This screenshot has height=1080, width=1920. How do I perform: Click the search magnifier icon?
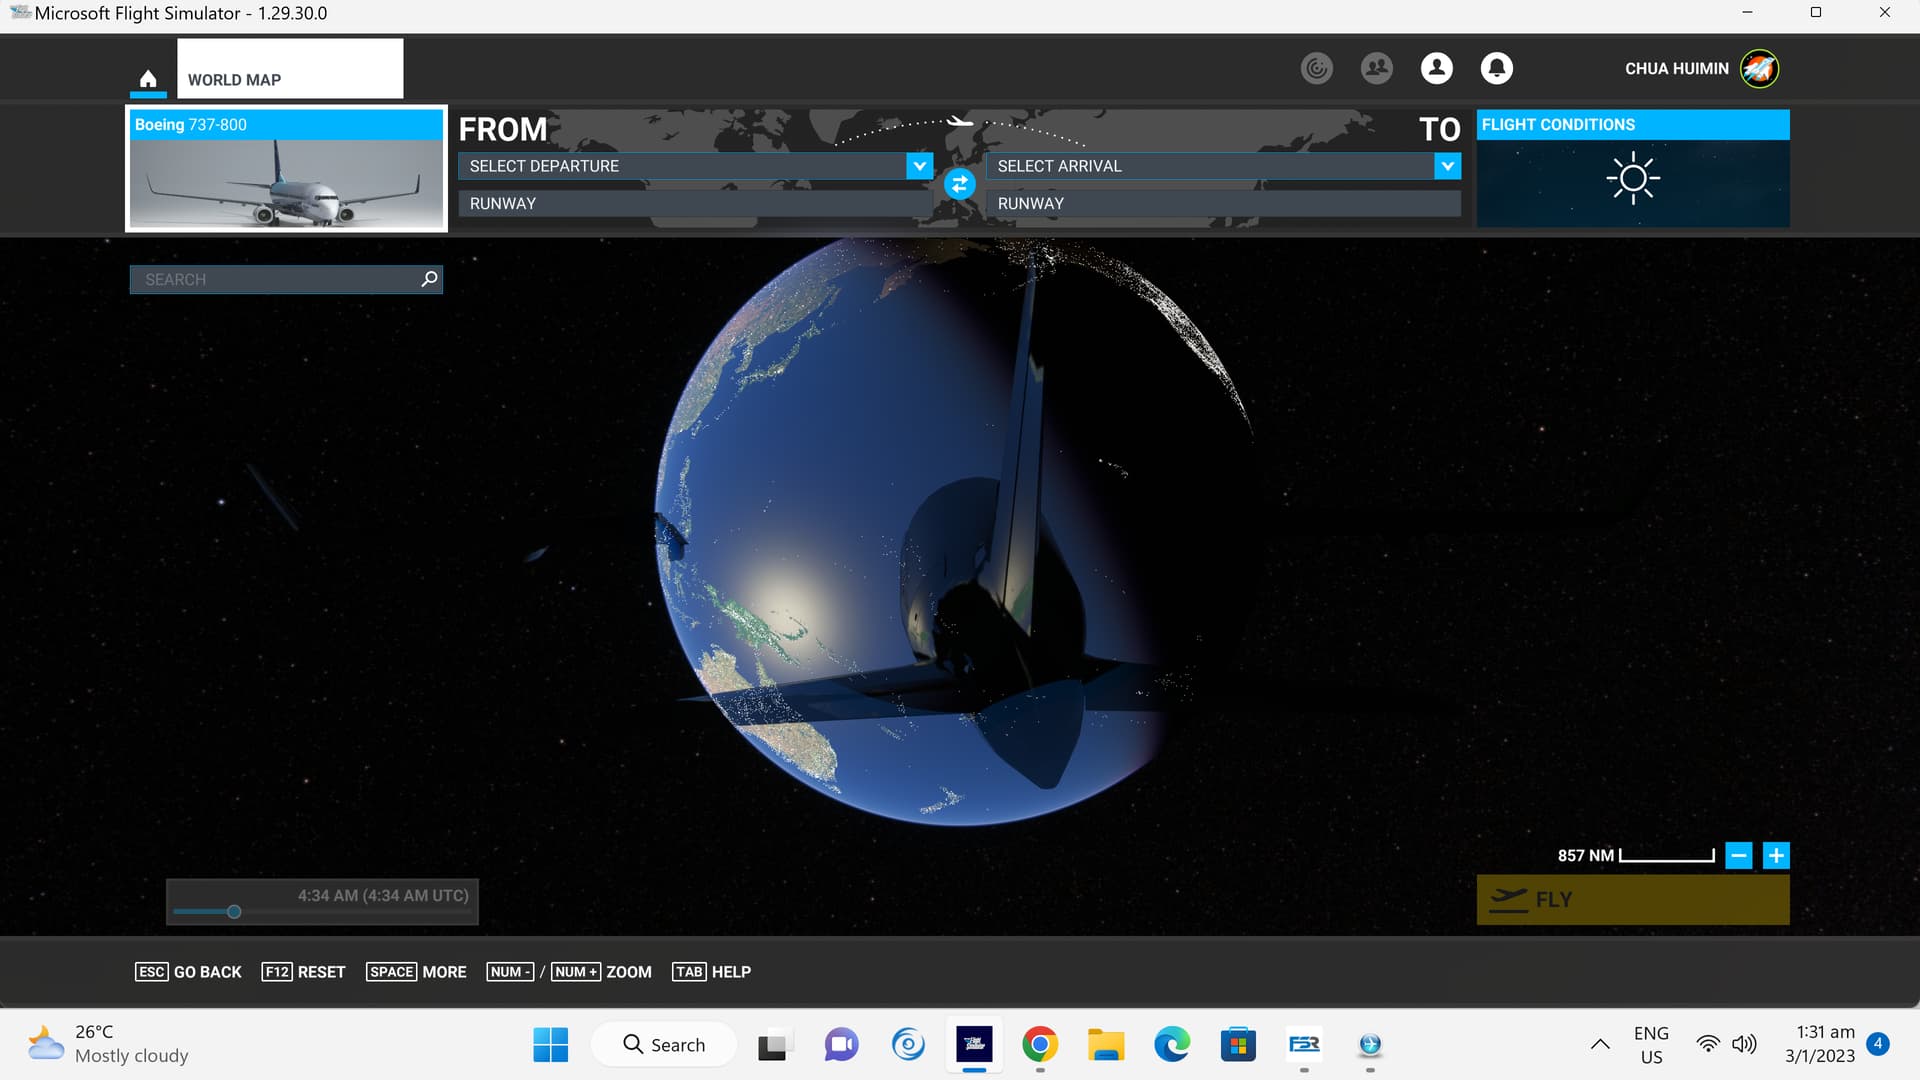(x=429, y=279)
